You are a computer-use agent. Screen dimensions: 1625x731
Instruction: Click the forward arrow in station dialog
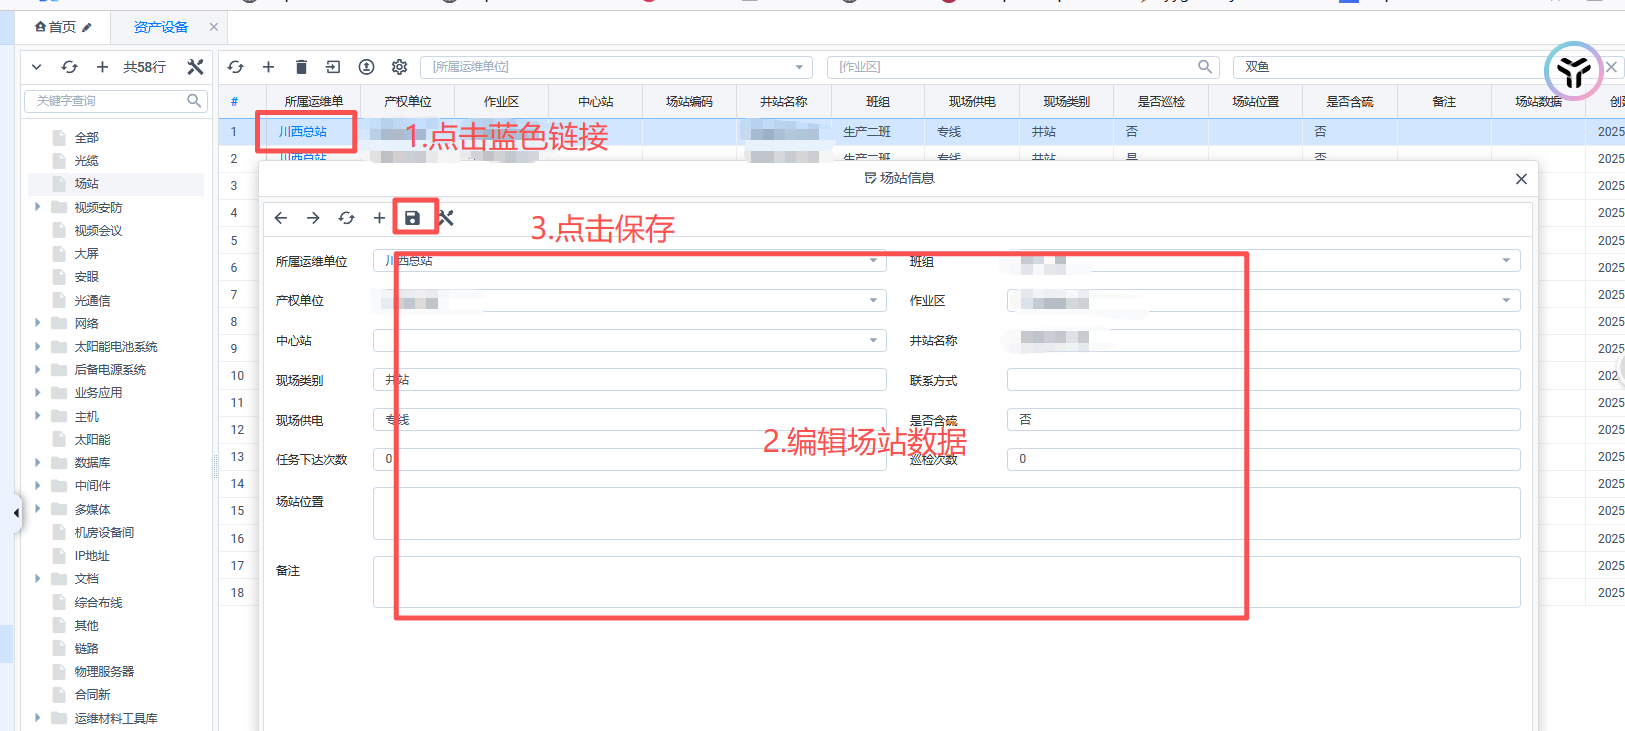pyautogui.click(x=313, y=218)
